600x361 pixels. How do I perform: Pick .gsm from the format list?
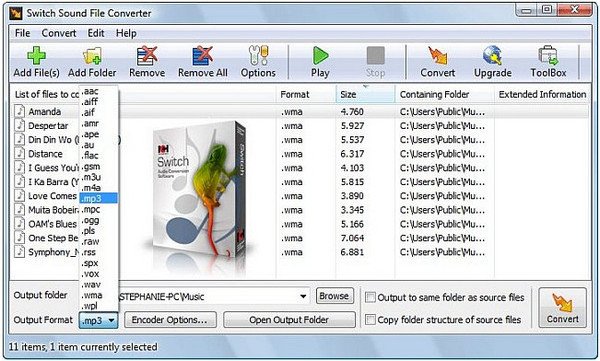pyautogui.click(x=99, y=166)
